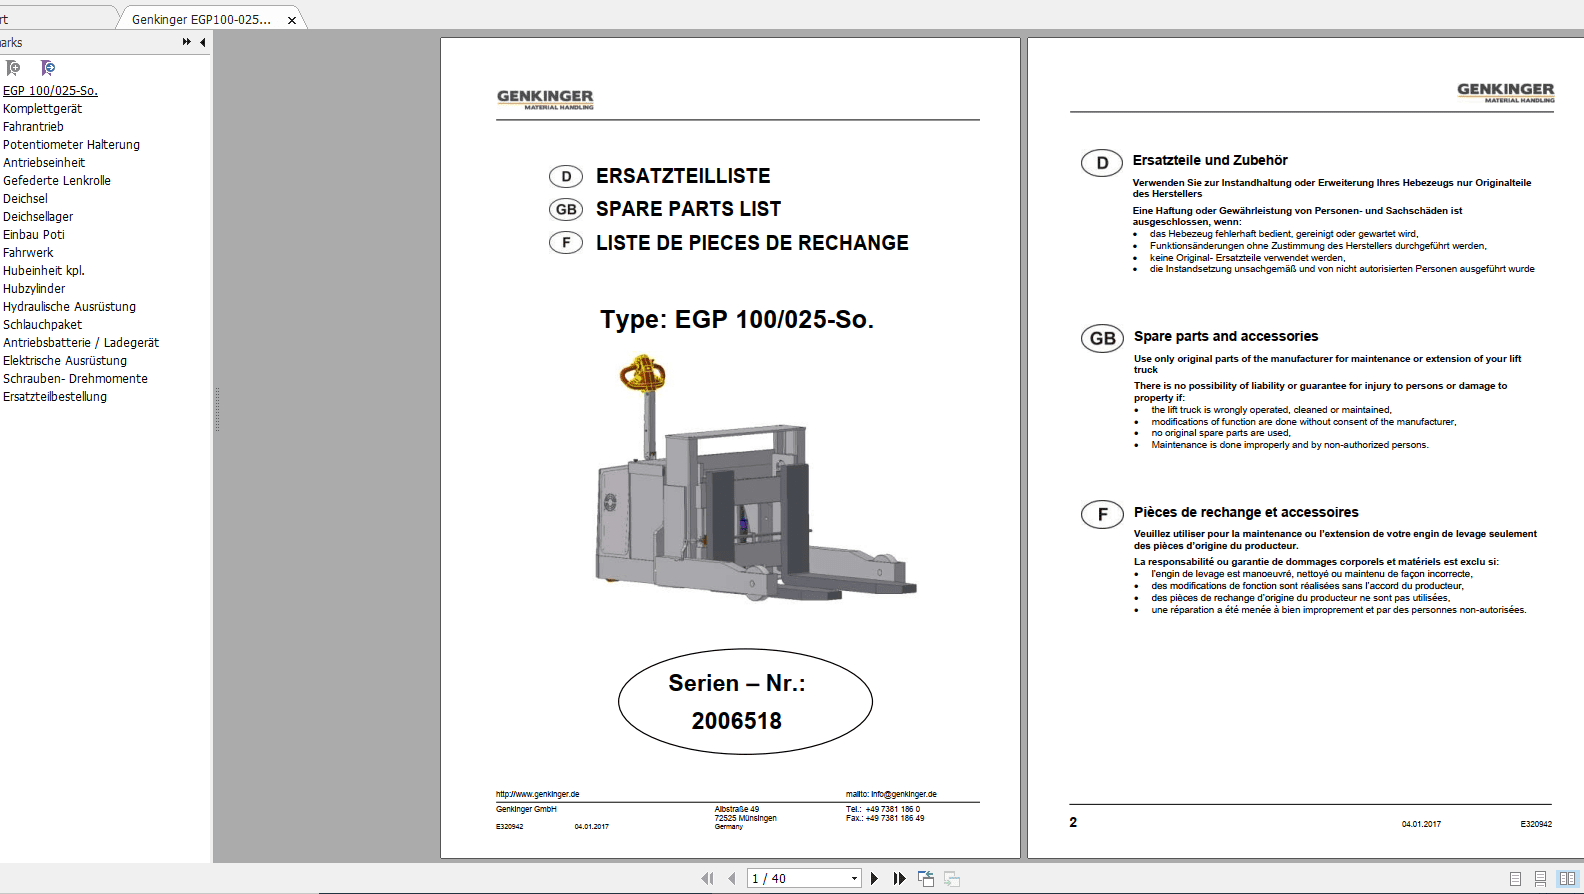Viewport: 1584px width, 894px height.
Task: Open the EGP 100/025-So. bookmark
Action: coord(50,90)
